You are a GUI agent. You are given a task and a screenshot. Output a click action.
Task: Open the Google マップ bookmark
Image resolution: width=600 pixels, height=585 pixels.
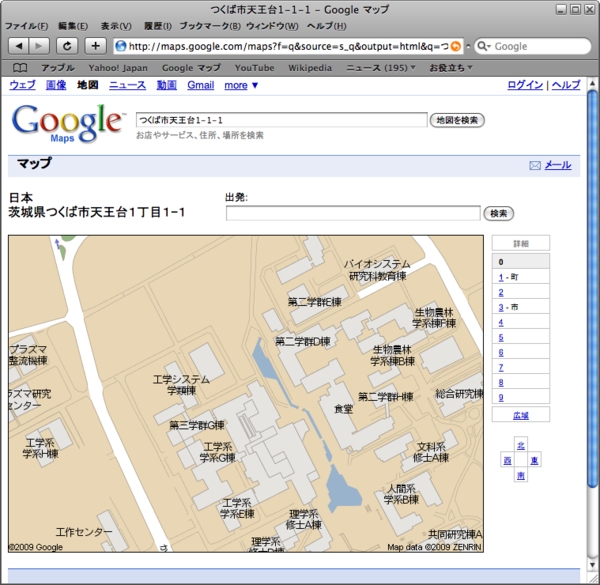click(x=191, y=68)
